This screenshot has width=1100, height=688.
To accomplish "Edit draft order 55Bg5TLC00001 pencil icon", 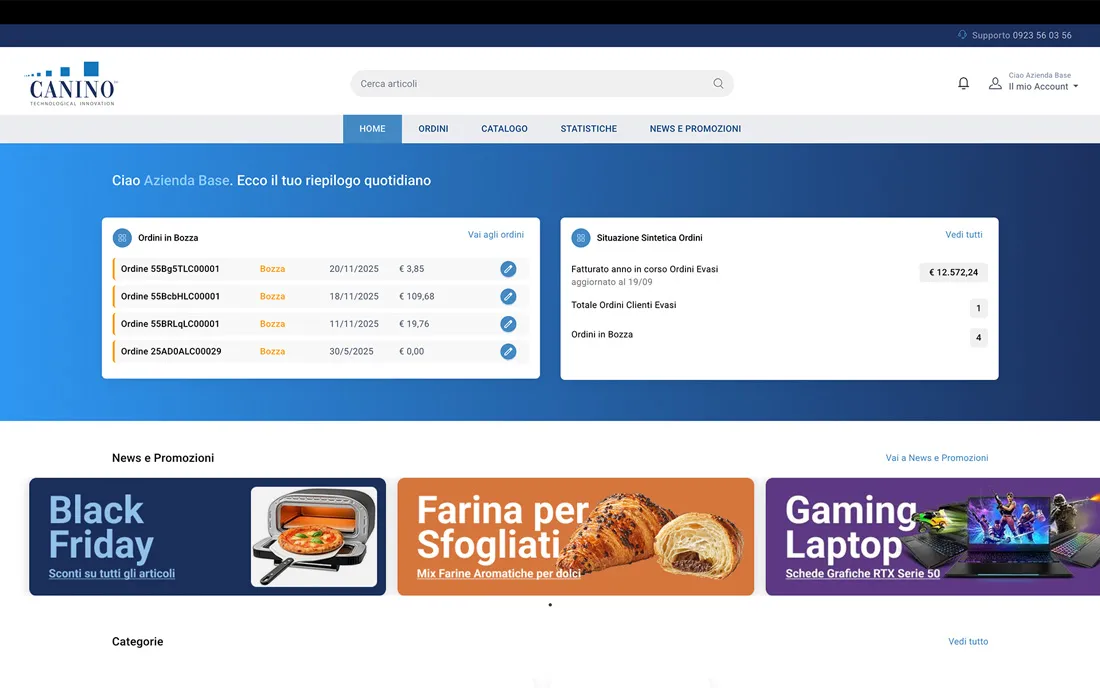I will tap(508, 269).
